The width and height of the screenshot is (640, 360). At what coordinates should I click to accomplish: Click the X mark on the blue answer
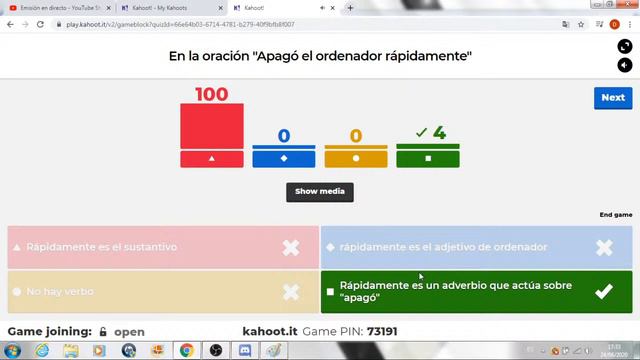pos(604,248)
